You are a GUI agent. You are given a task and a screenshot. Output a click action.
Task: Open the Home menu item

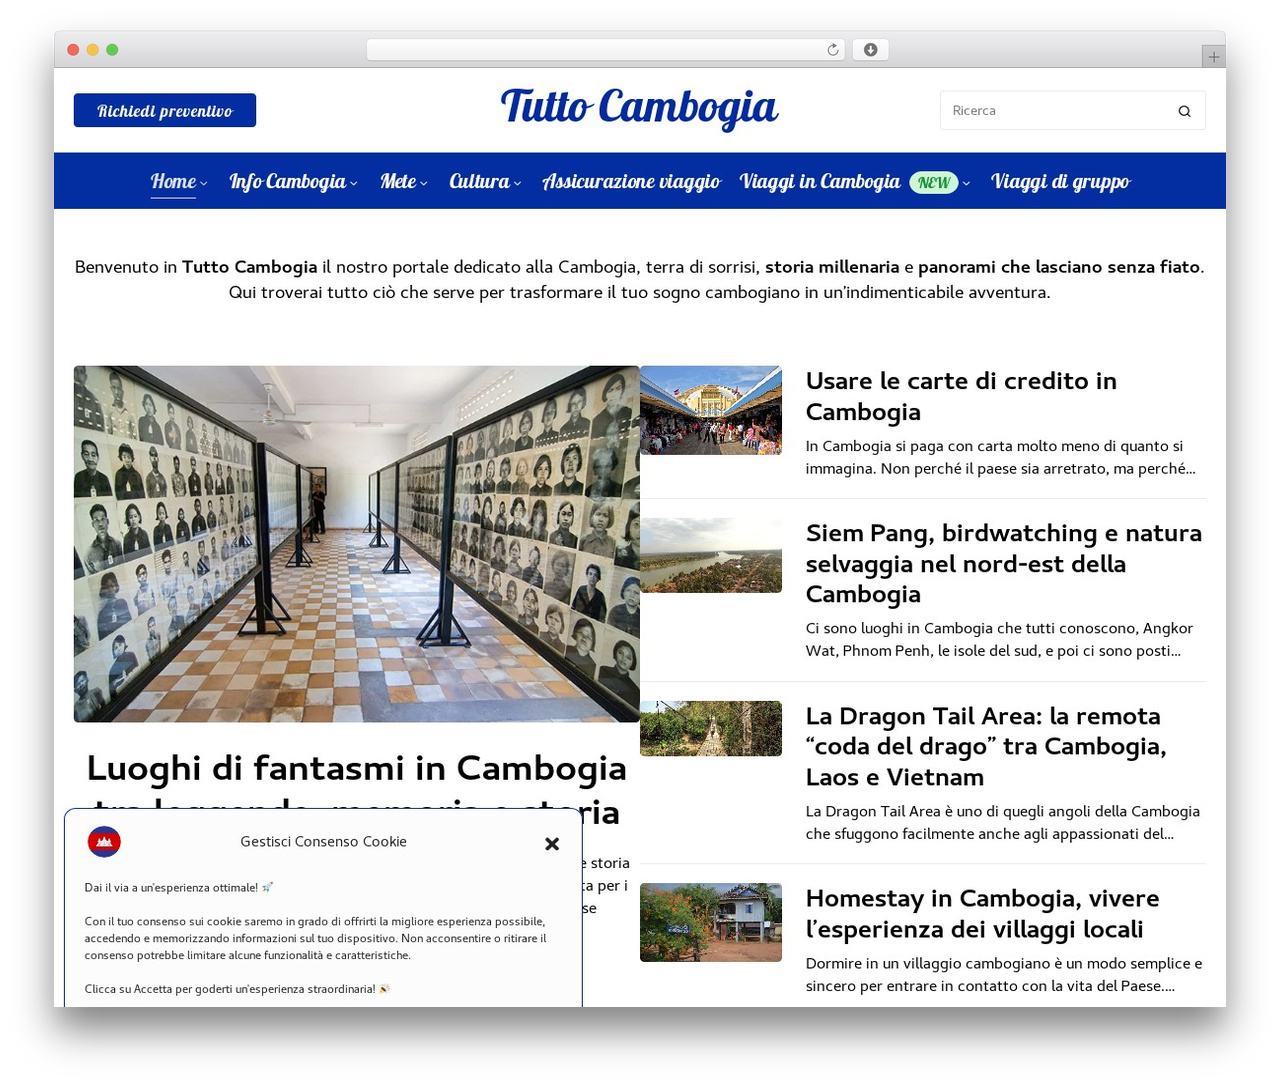click(x=173, y=181)
